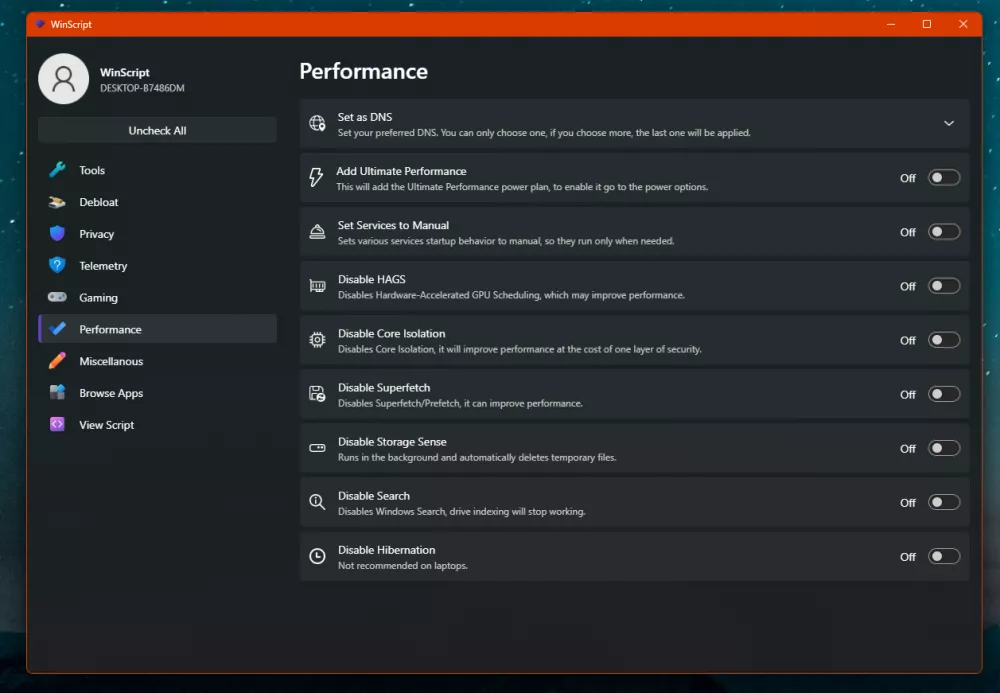
Task: Turn on Disable HAGS switch
Action: click(943, 286)
